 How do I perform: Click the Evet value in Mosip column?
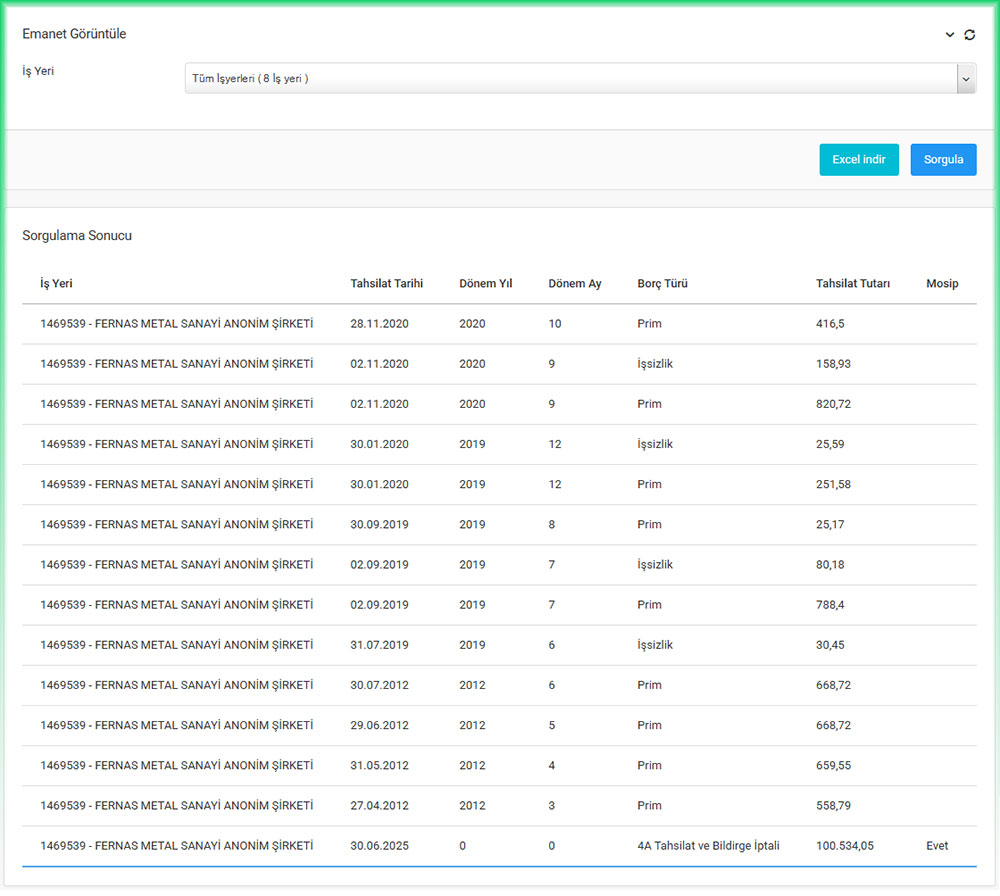939,846
